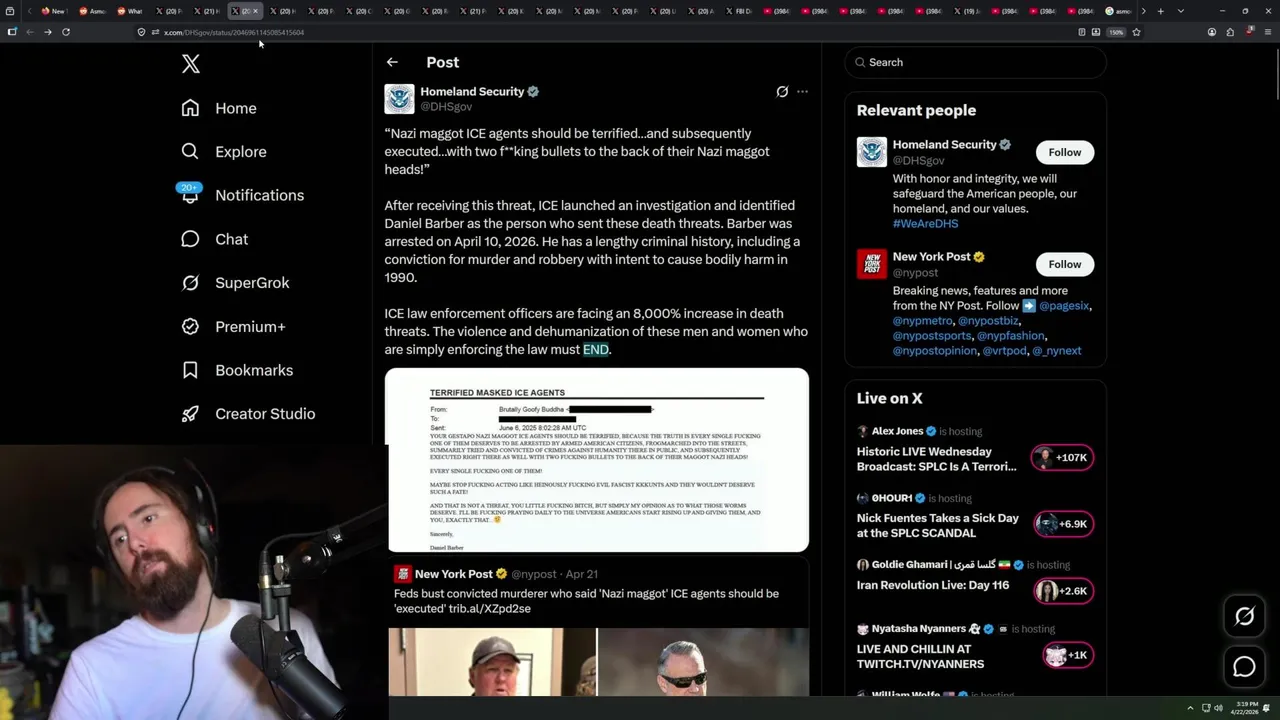
Task: Open the @pagesix mention link
Action: [1064, 306]
